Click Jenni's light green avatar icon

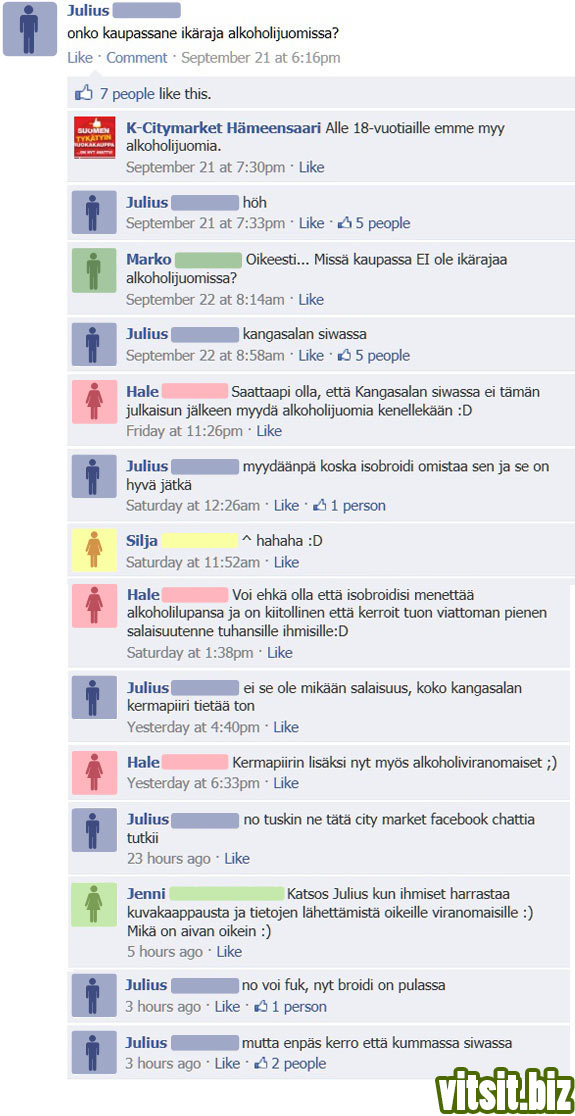[94, 905]
